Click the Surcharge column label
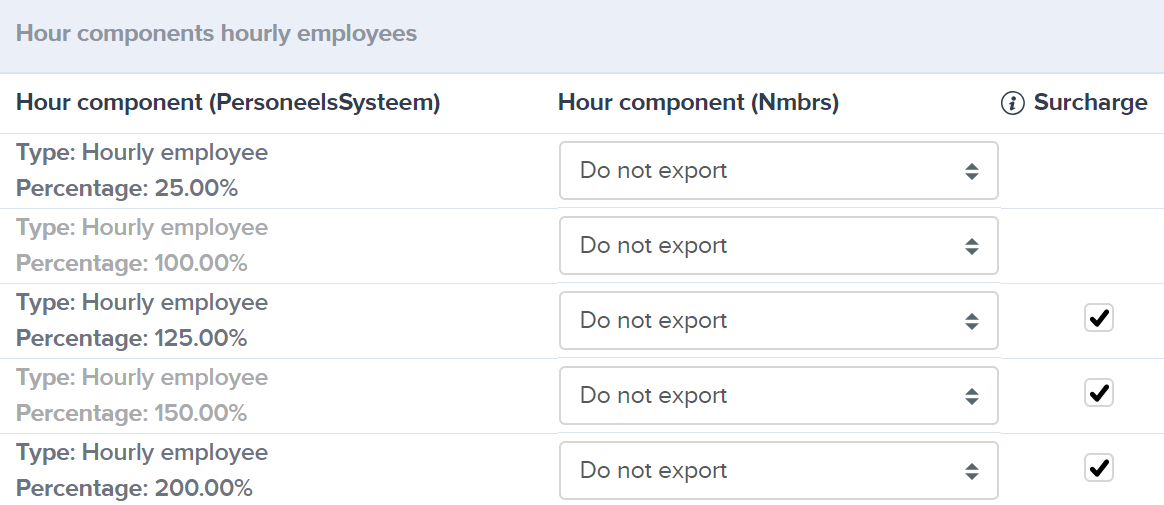 tap(1091, 103)
